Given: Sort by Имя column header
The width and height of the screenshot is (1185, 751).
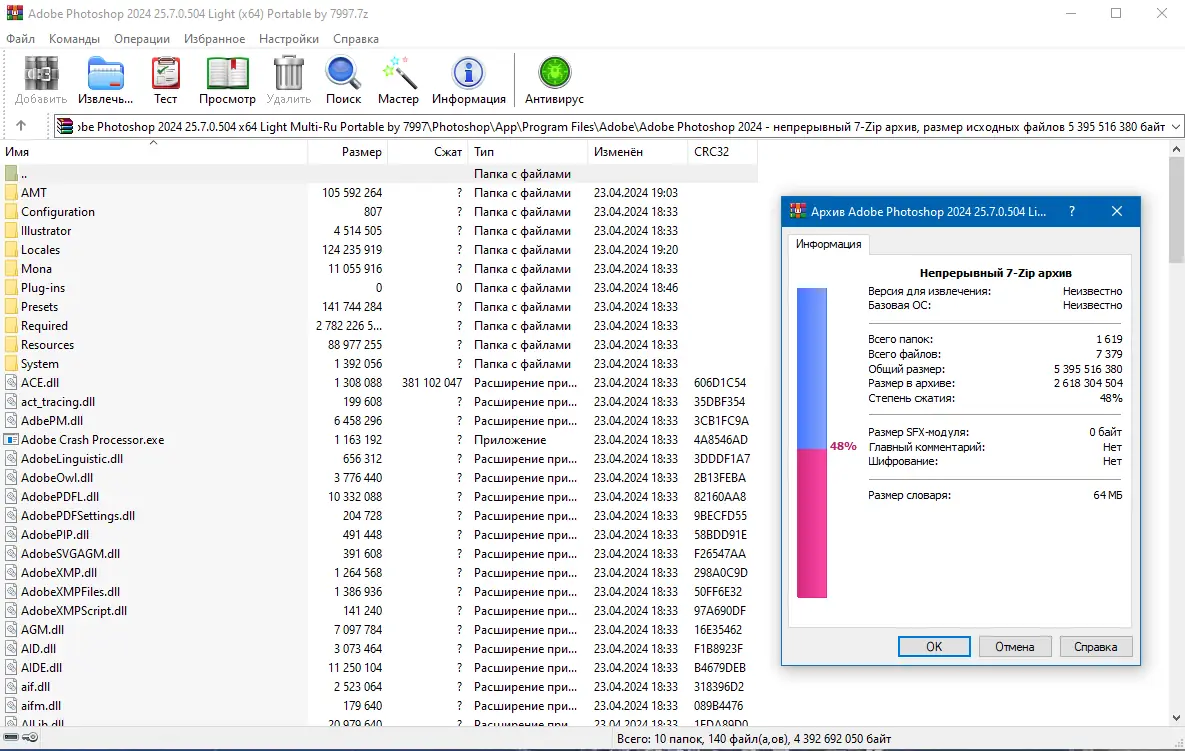Looking at the screenshot, I should 153,152.
